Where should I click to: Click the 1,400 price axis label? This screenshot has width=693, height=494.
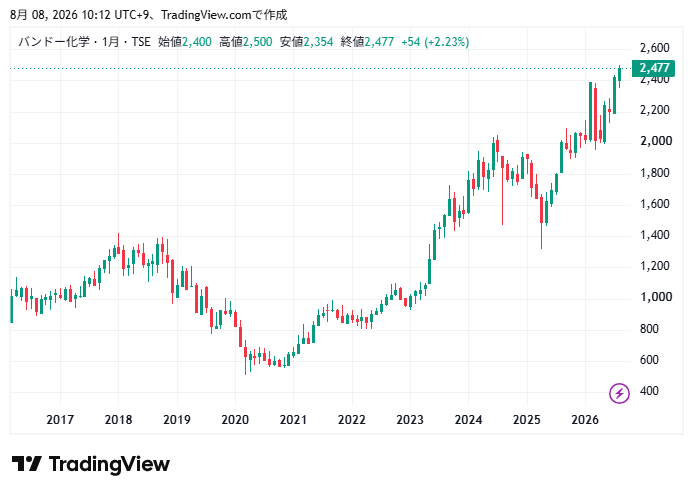click(655, 235)
